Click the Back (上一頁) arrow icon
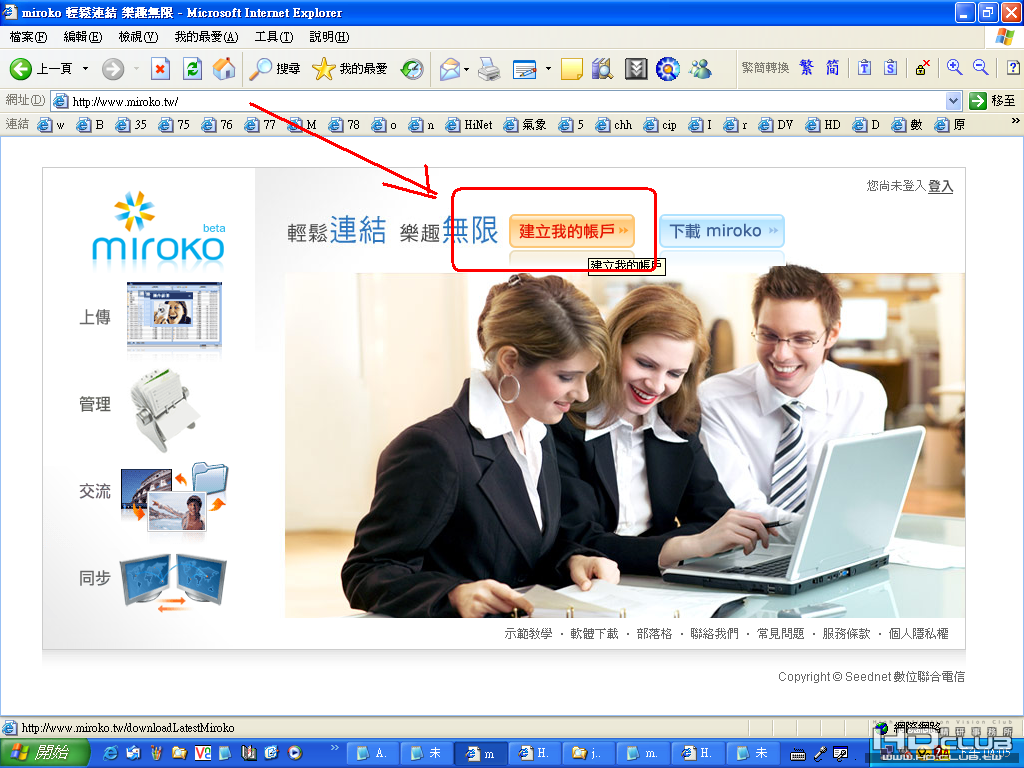This screenshot has width=1024, height=768. 21,69
